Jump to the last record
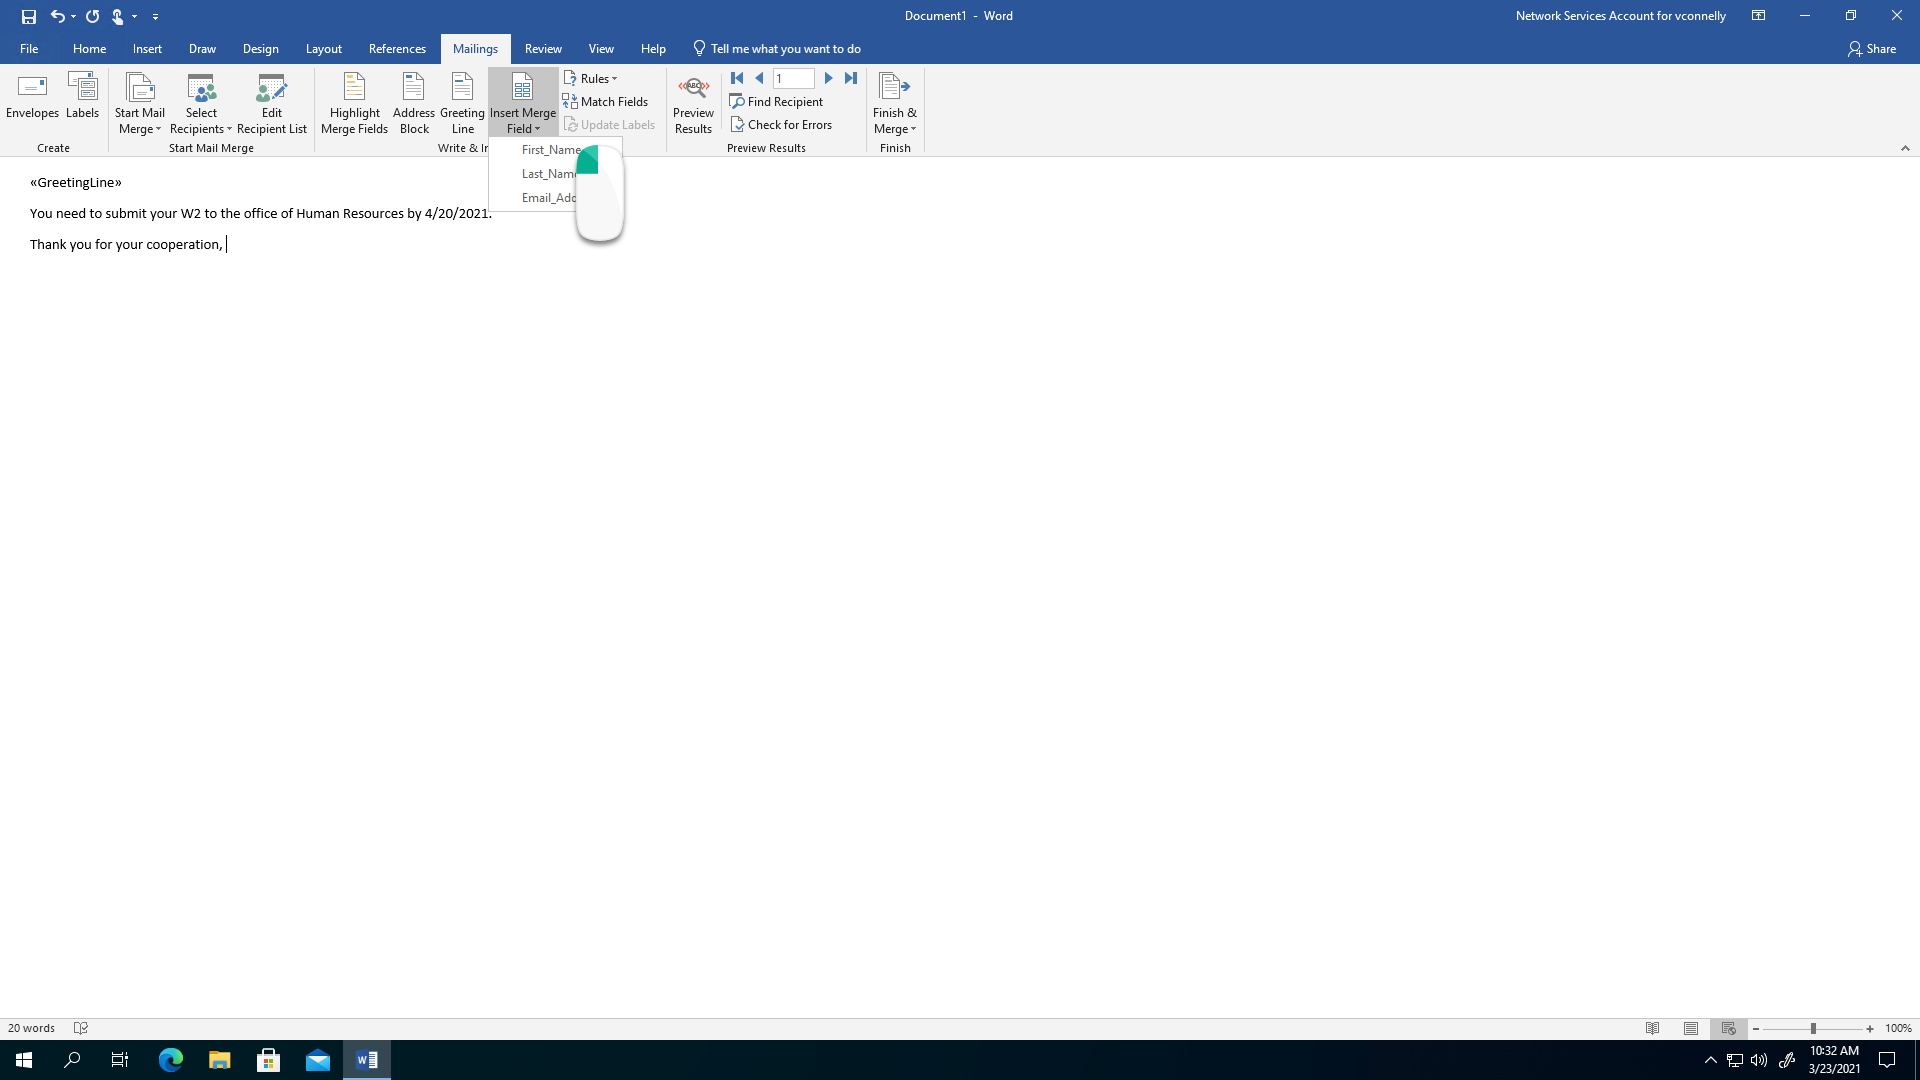This screenshot has height=1080, width=1920. [851, 78]
